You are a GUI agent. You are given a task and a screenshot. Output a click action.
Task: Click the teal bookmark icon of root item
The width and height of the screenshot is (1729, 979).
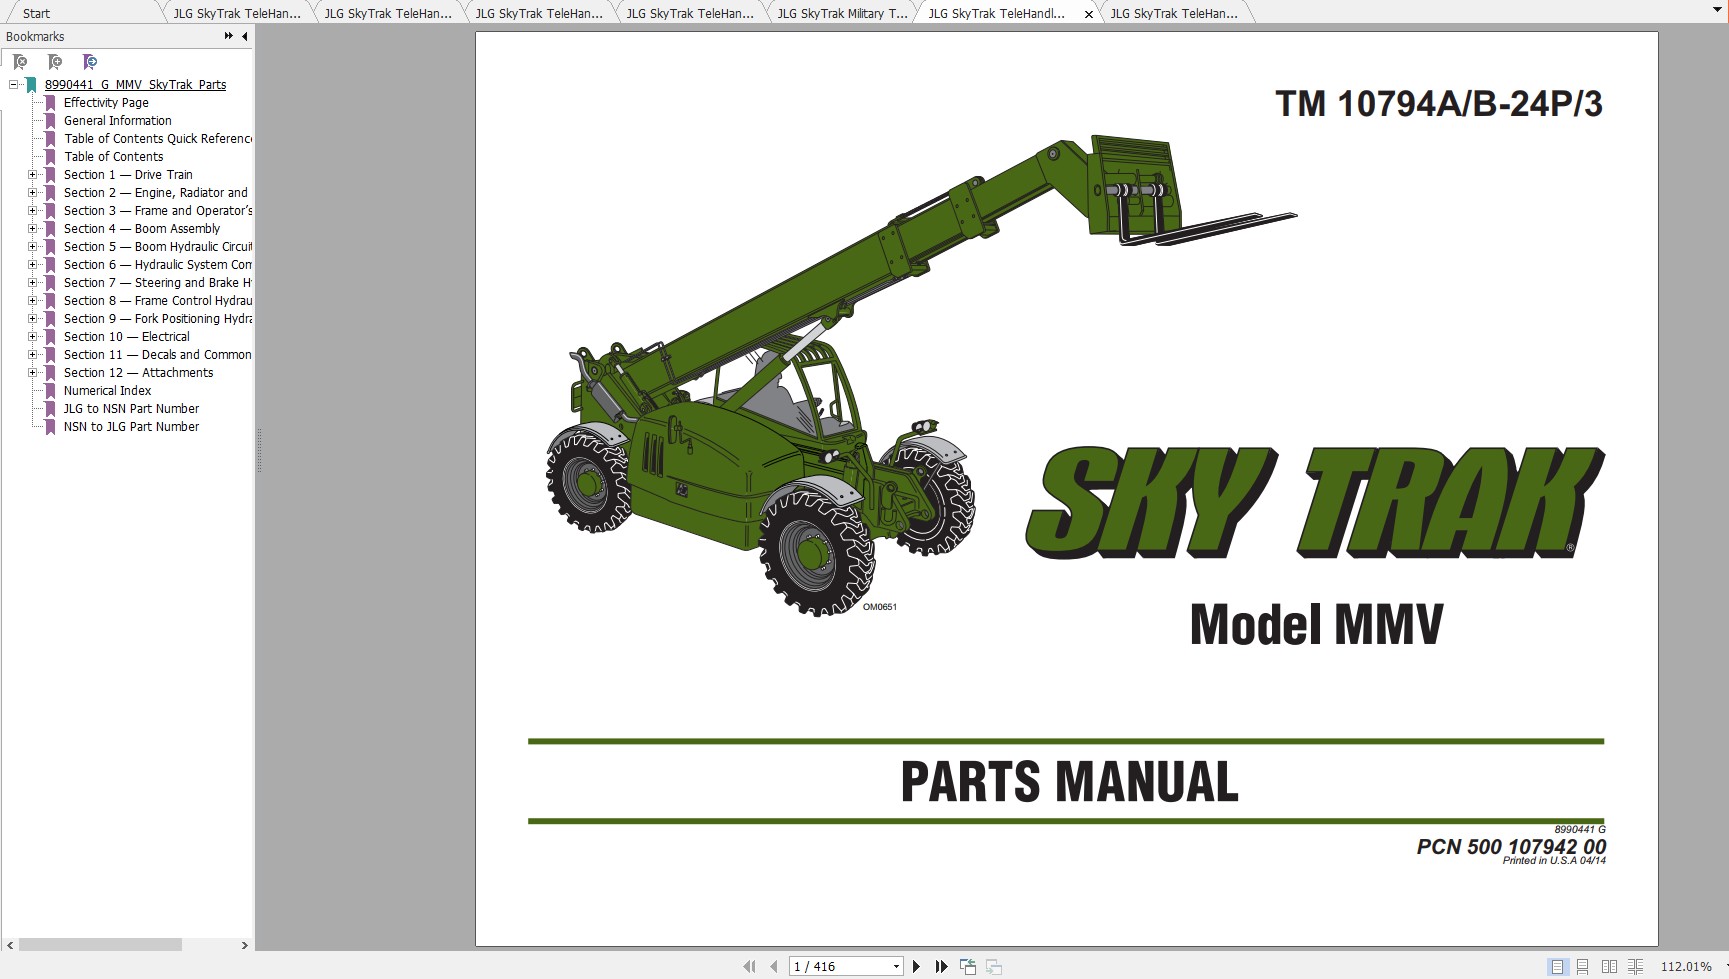[31, 84]
